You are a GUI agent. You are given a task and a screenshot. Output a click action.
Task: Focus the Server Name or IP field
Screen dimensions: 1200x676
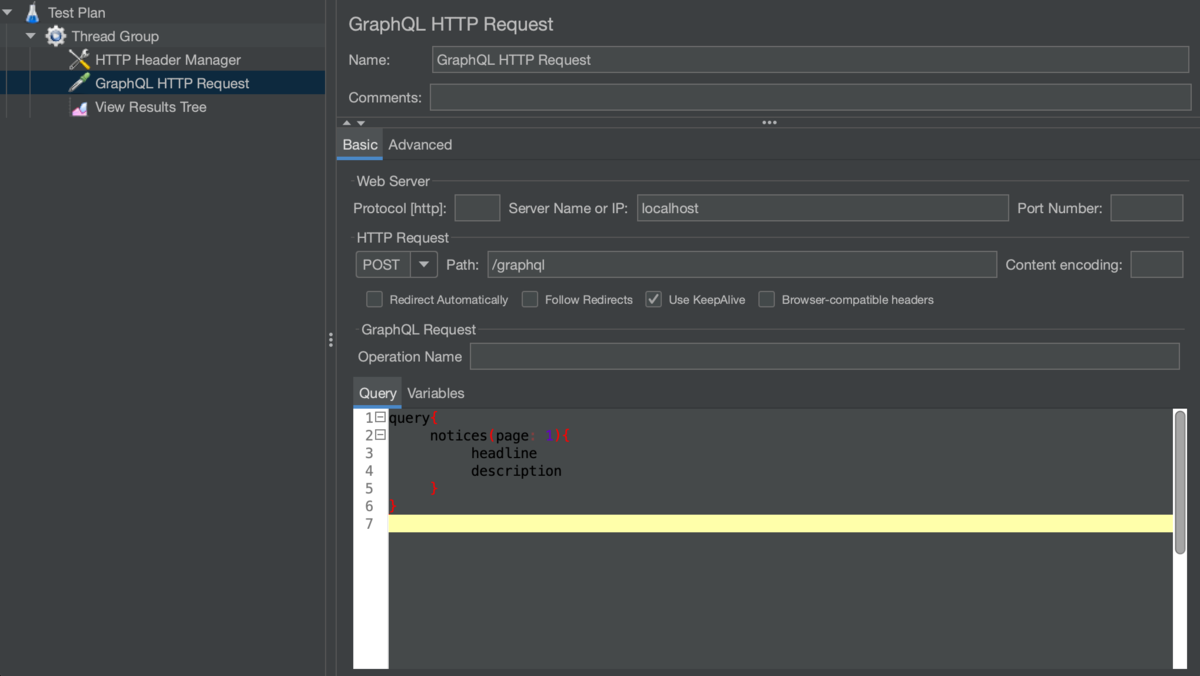point(822,208)
